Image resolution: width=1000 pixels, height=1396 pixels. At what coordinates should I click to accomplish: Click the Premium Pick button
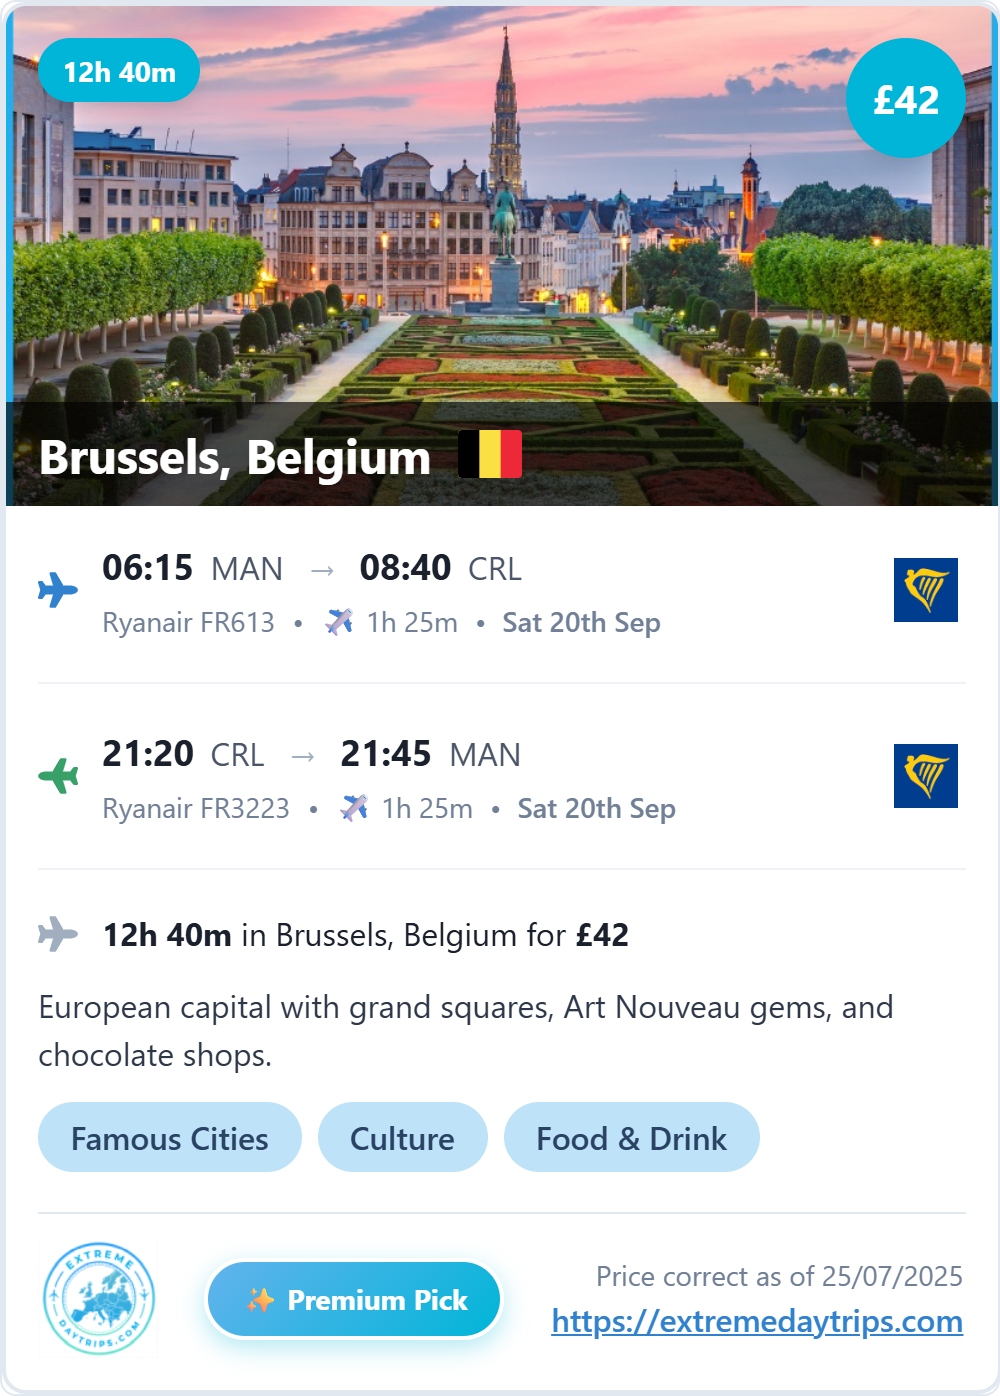click(x=354, y=1299)
